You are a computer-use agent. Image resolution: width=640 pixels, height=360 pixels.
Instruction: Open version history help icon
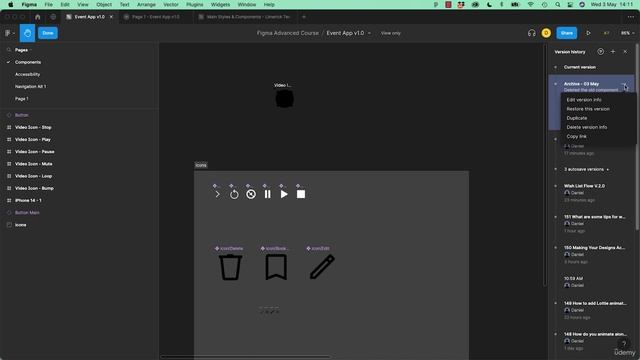[x=600, y=52]
